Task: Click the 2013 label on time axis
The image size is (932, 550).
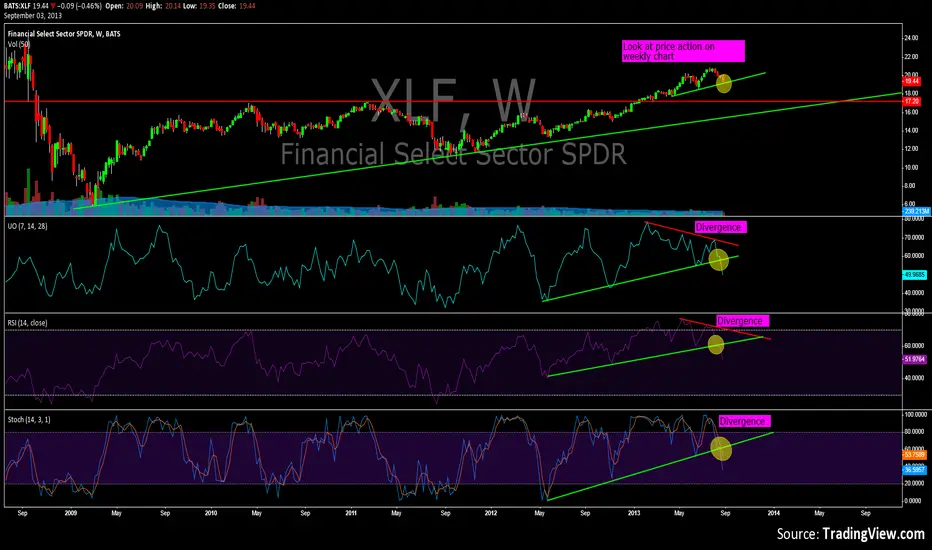Action: (634, 513)
